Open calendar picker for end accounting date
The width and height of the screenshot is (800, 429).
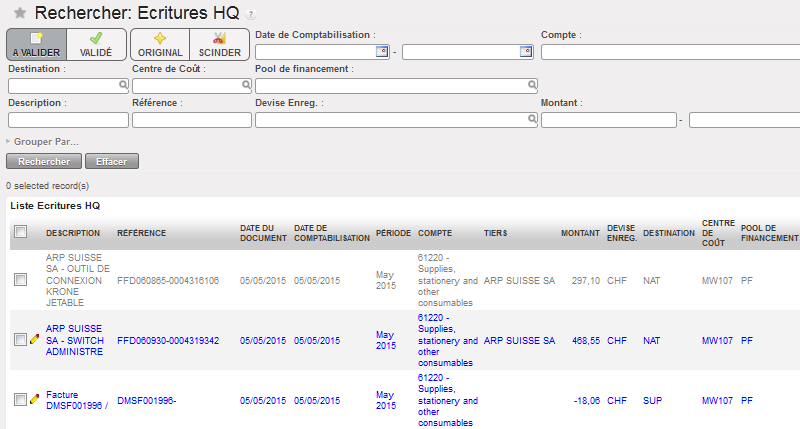click(526, 51)
